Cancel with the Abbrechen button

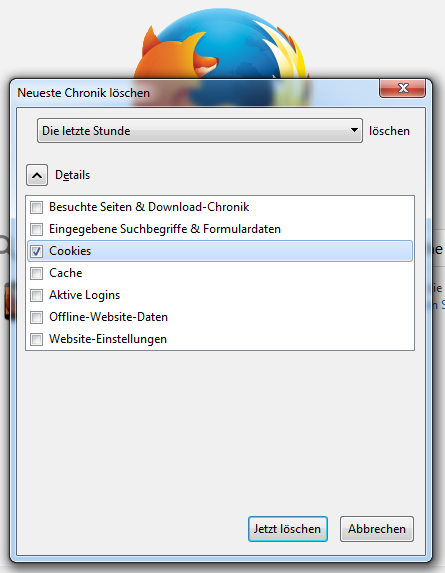point(377,529)
